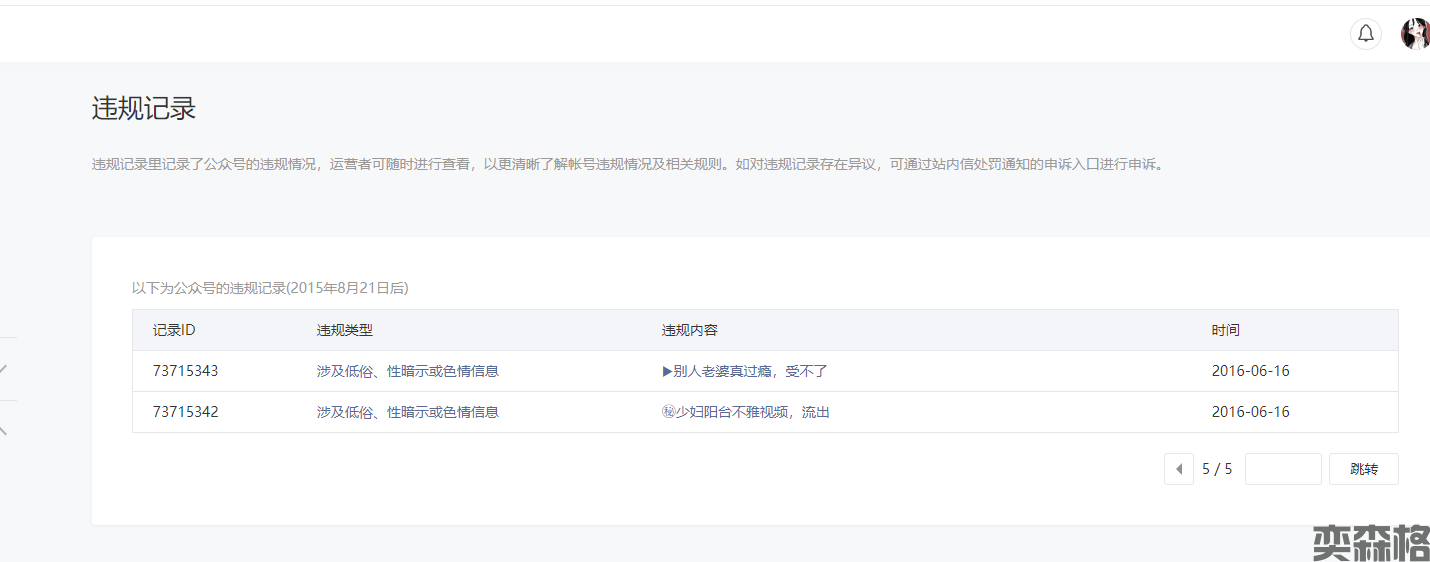Click the 记录ID column header
Viewport: 1430px width, 562px height.
(174, 330)
